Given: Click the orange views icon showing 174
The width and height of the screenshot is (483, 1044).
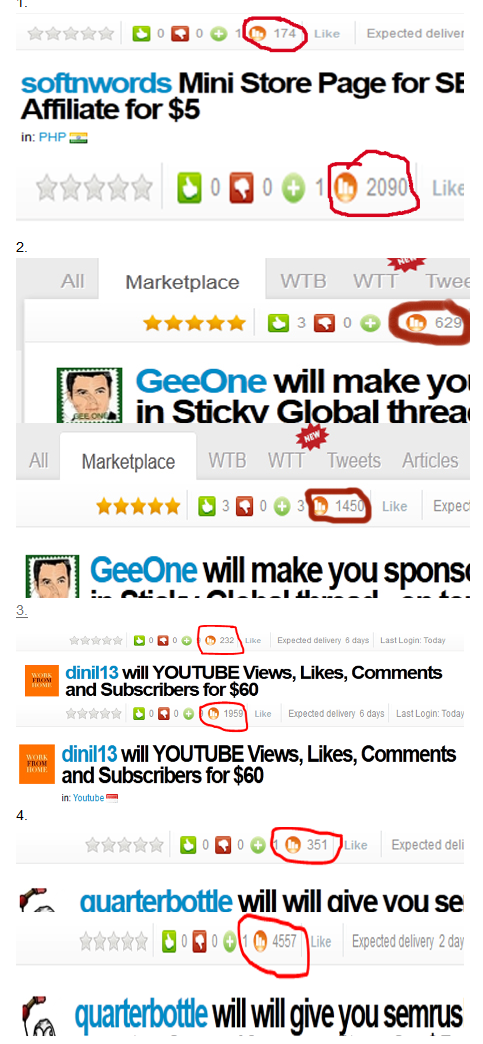Looking at the screenshot, I should point(258,33).
